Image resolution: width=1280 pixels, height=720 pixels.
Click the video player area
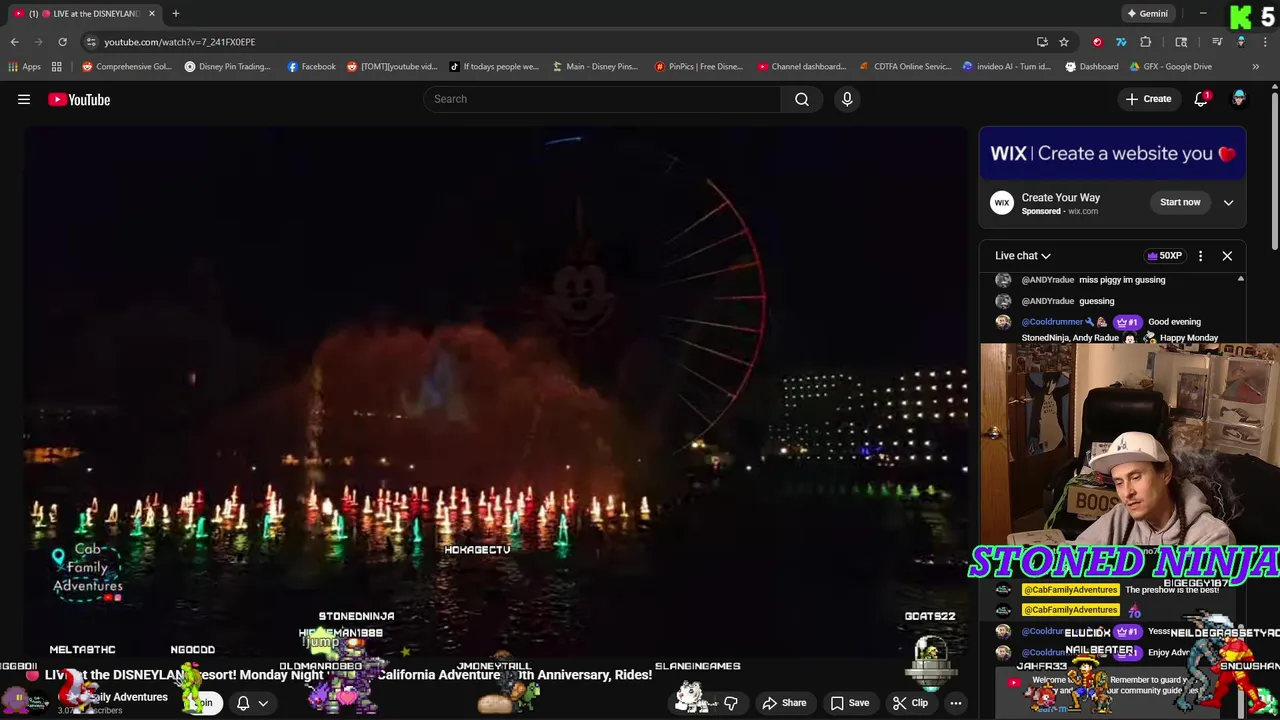point(495,390)
